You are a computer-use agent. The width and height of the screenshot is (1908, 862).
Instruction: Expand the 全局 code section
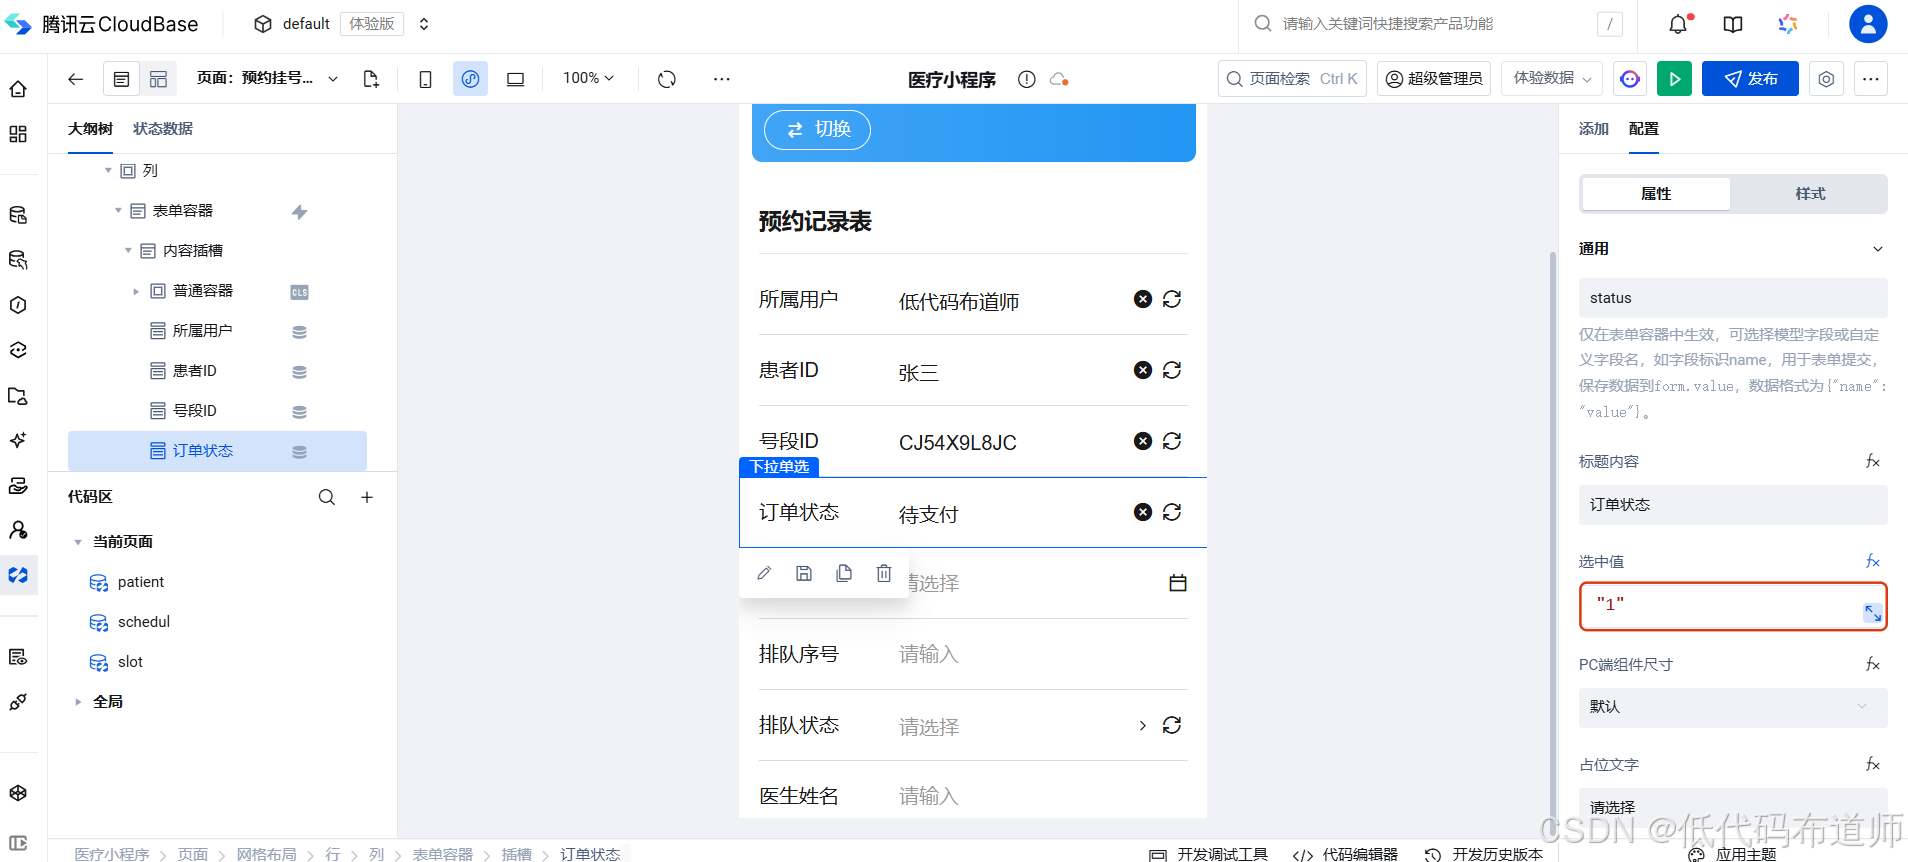[x=78, y=702]
